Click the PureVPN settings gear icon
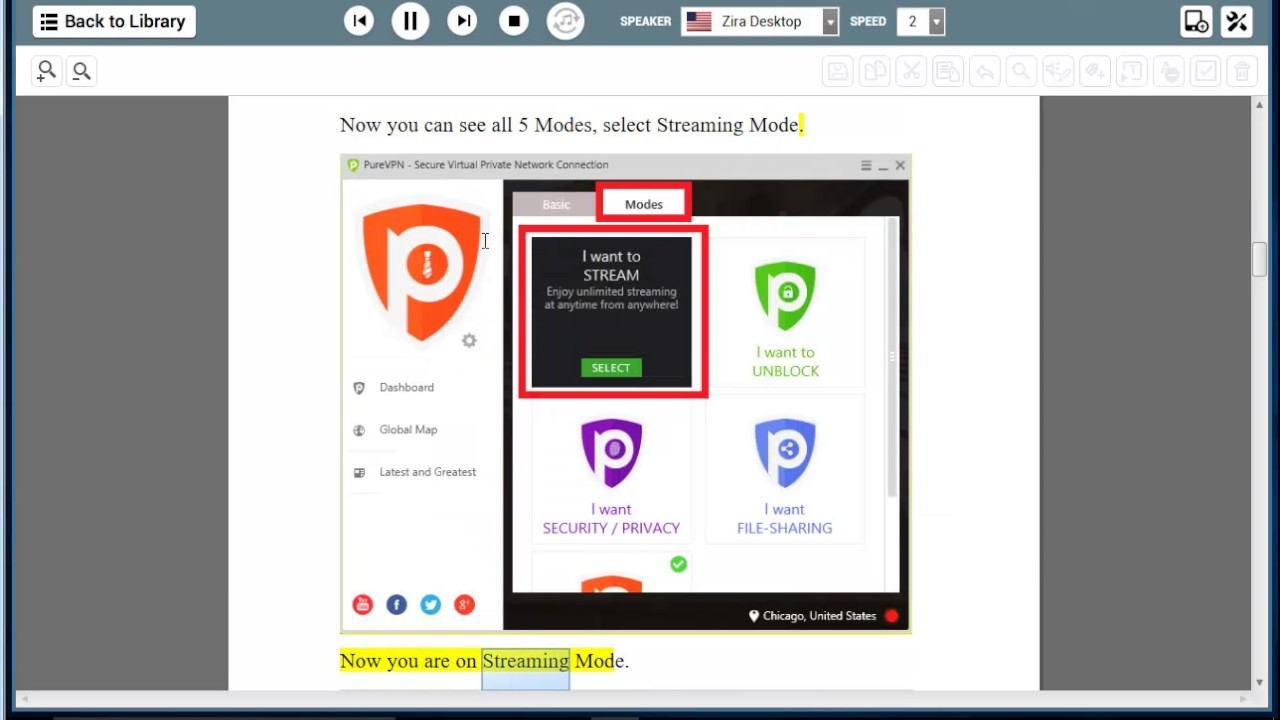 point(469,341)
